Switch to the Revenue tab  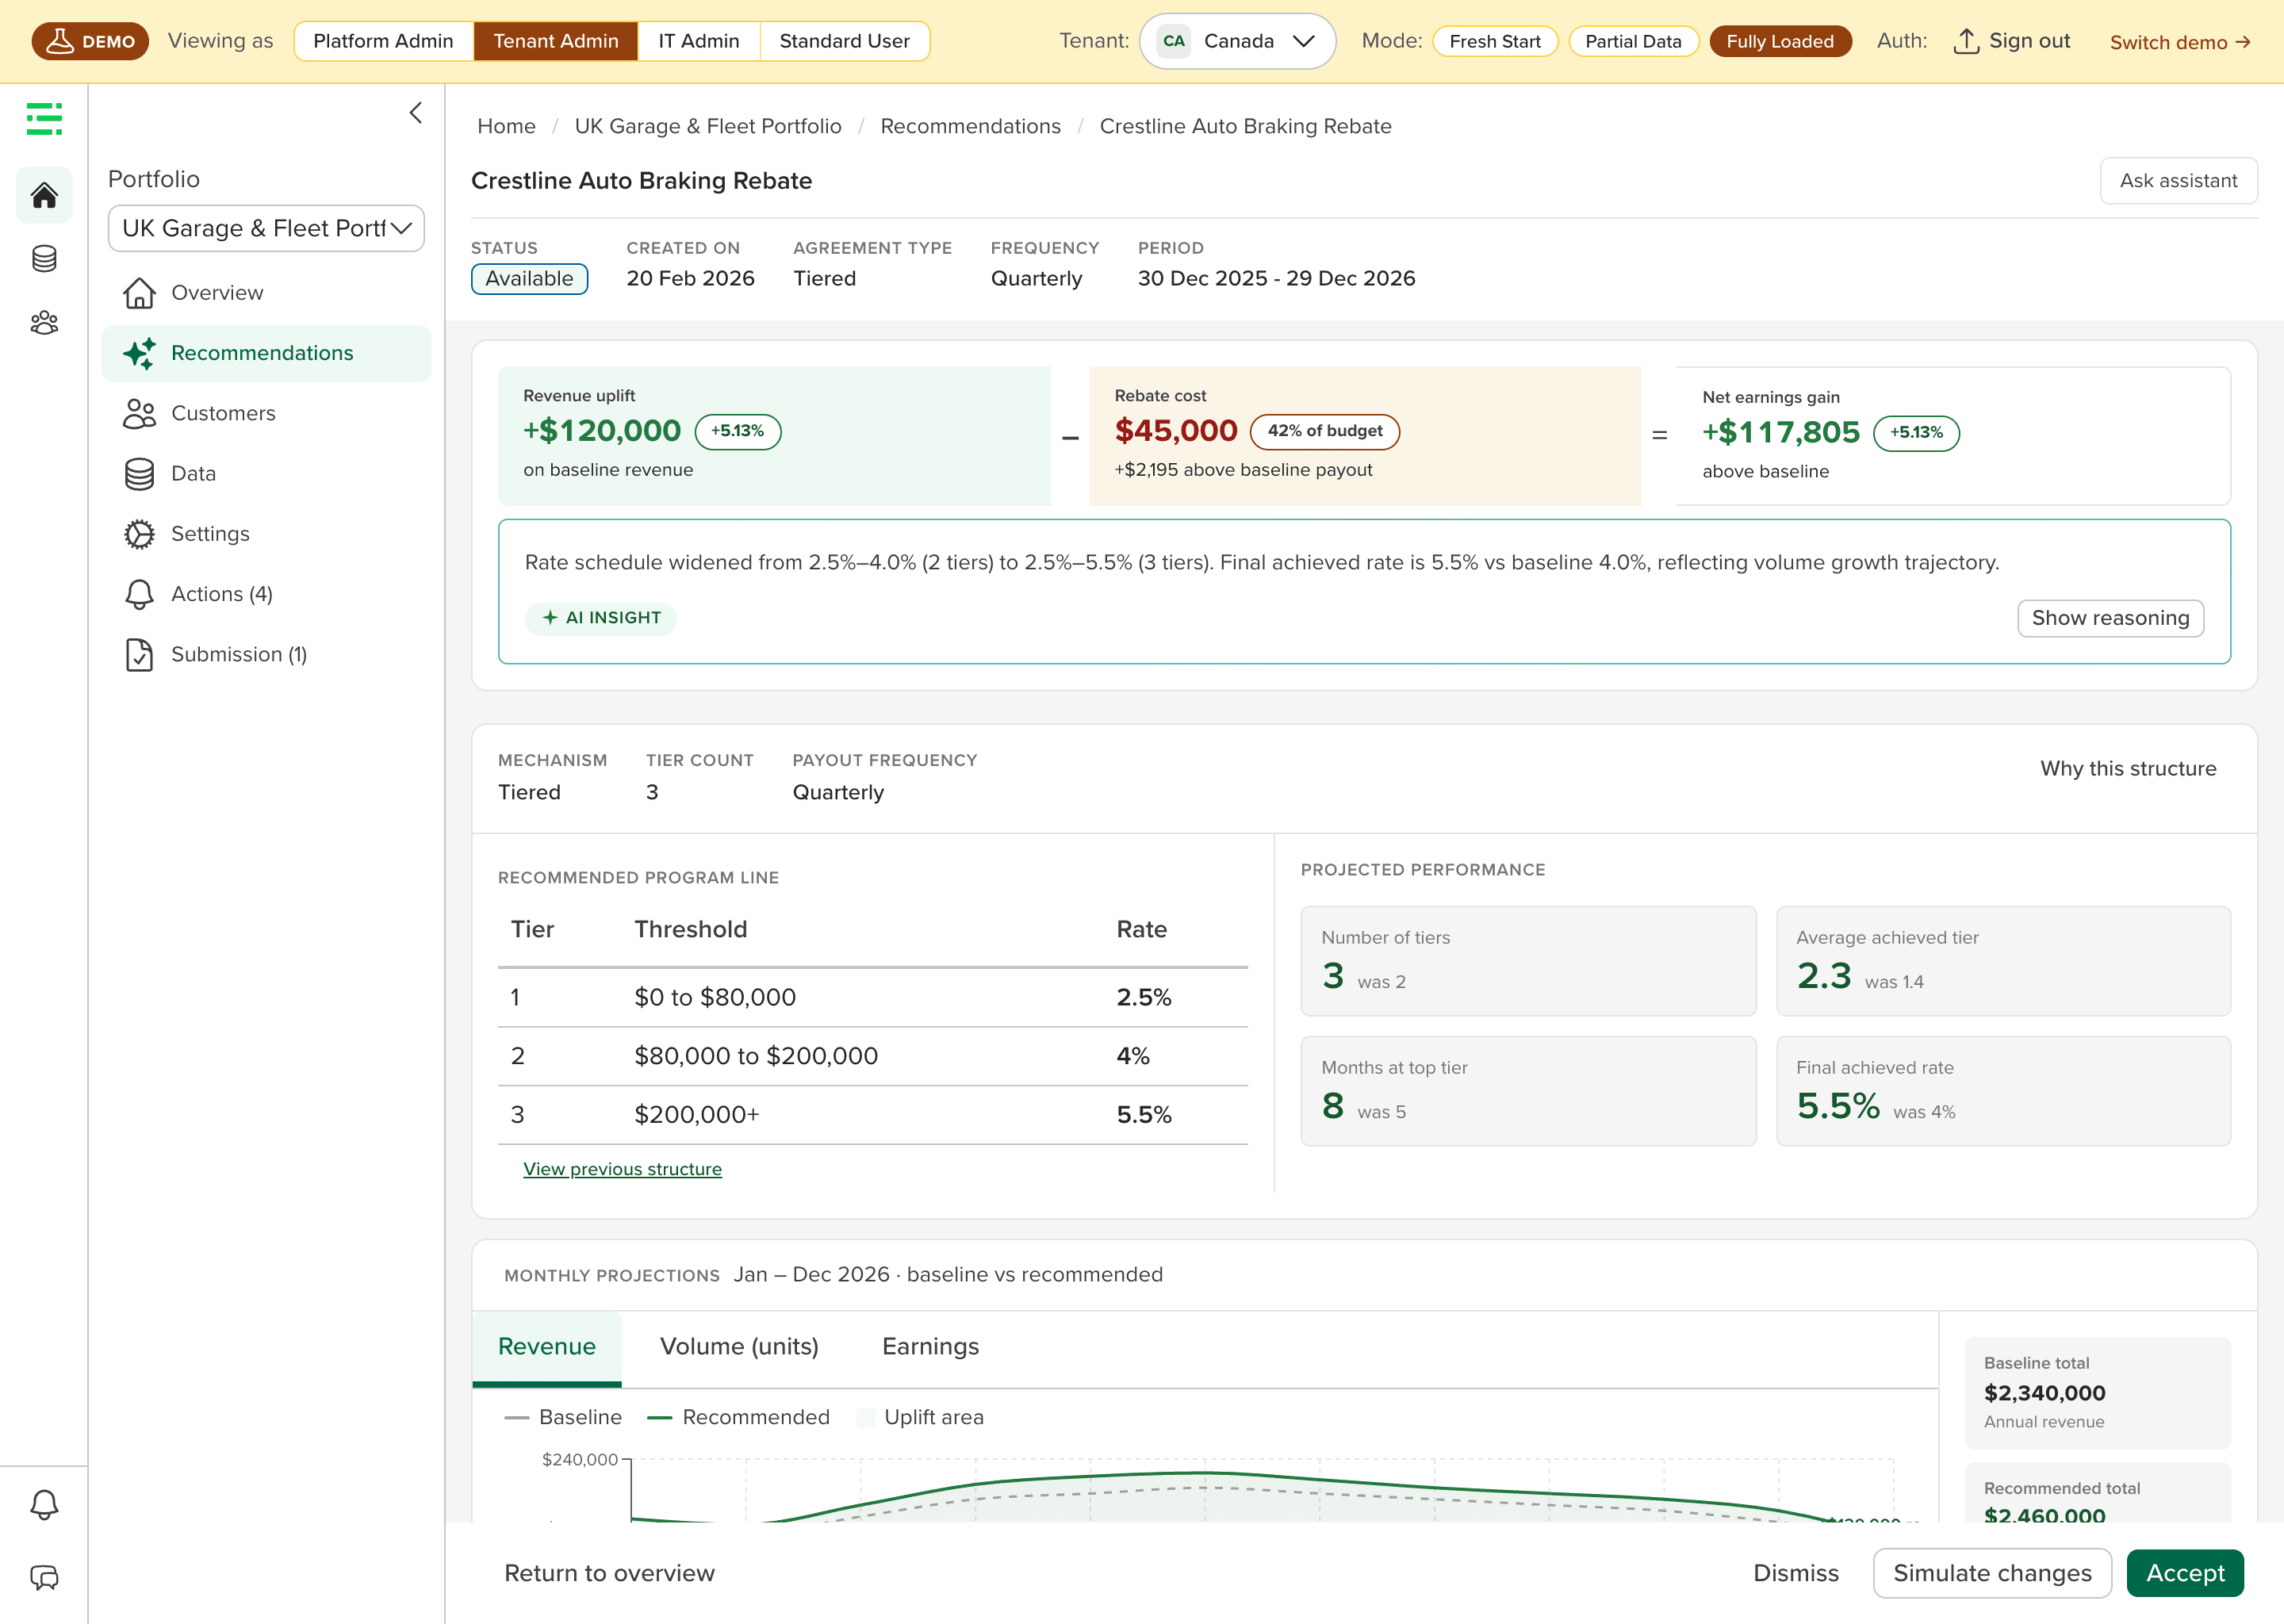547,1347
